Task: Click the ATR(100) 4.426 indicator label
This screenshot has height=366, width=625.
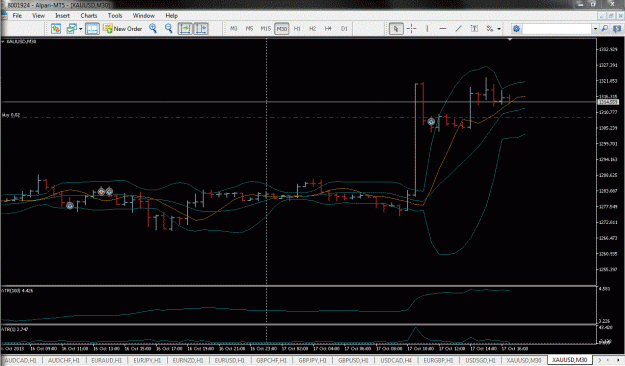Action: [17, 291]
